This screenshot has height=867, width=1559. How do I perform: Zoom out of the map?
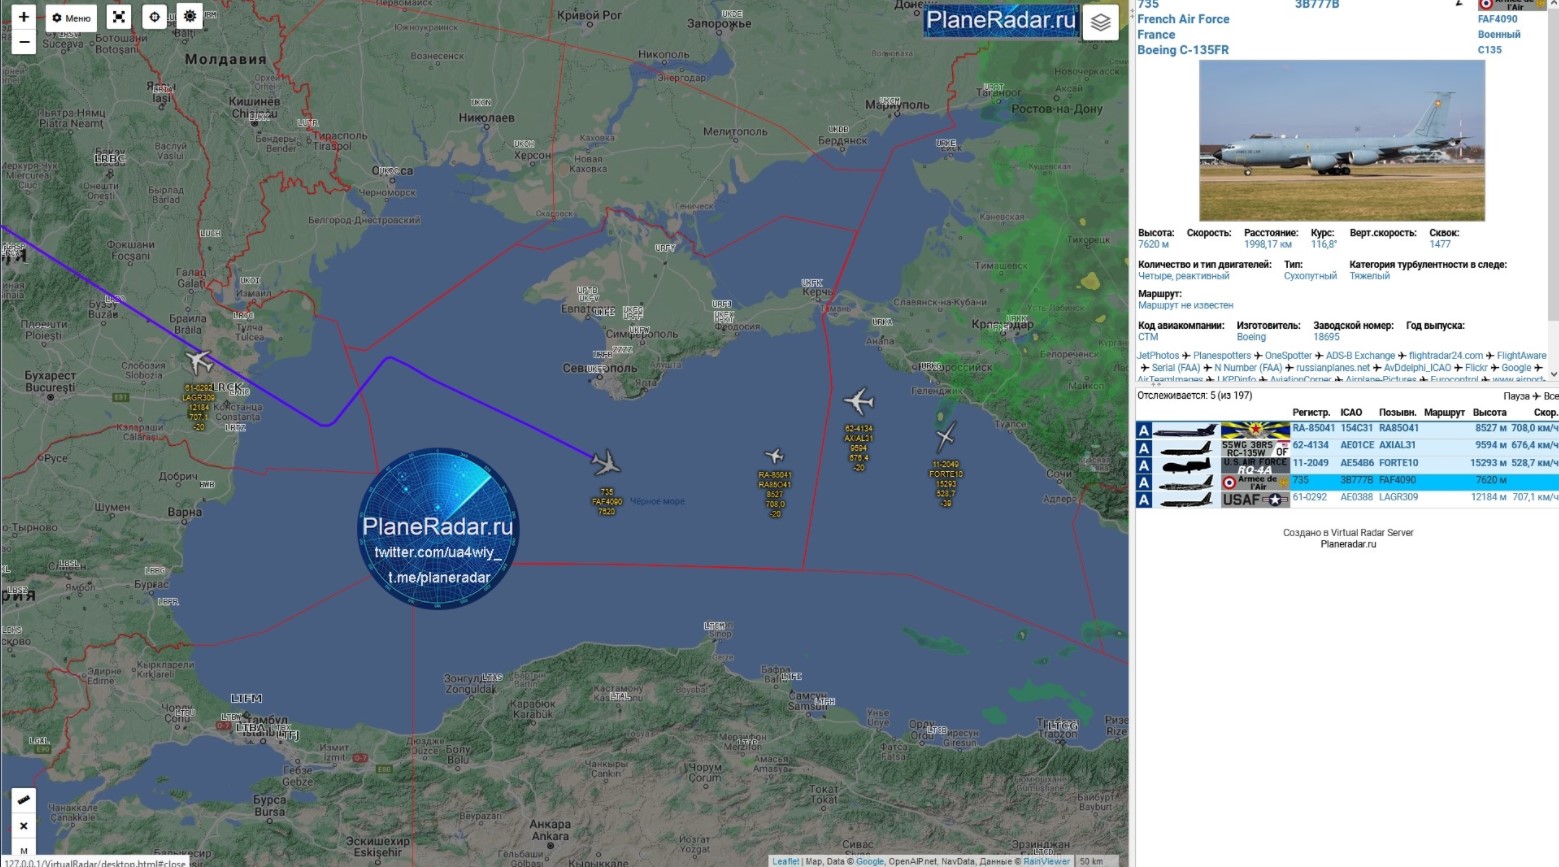pos(24,42)
